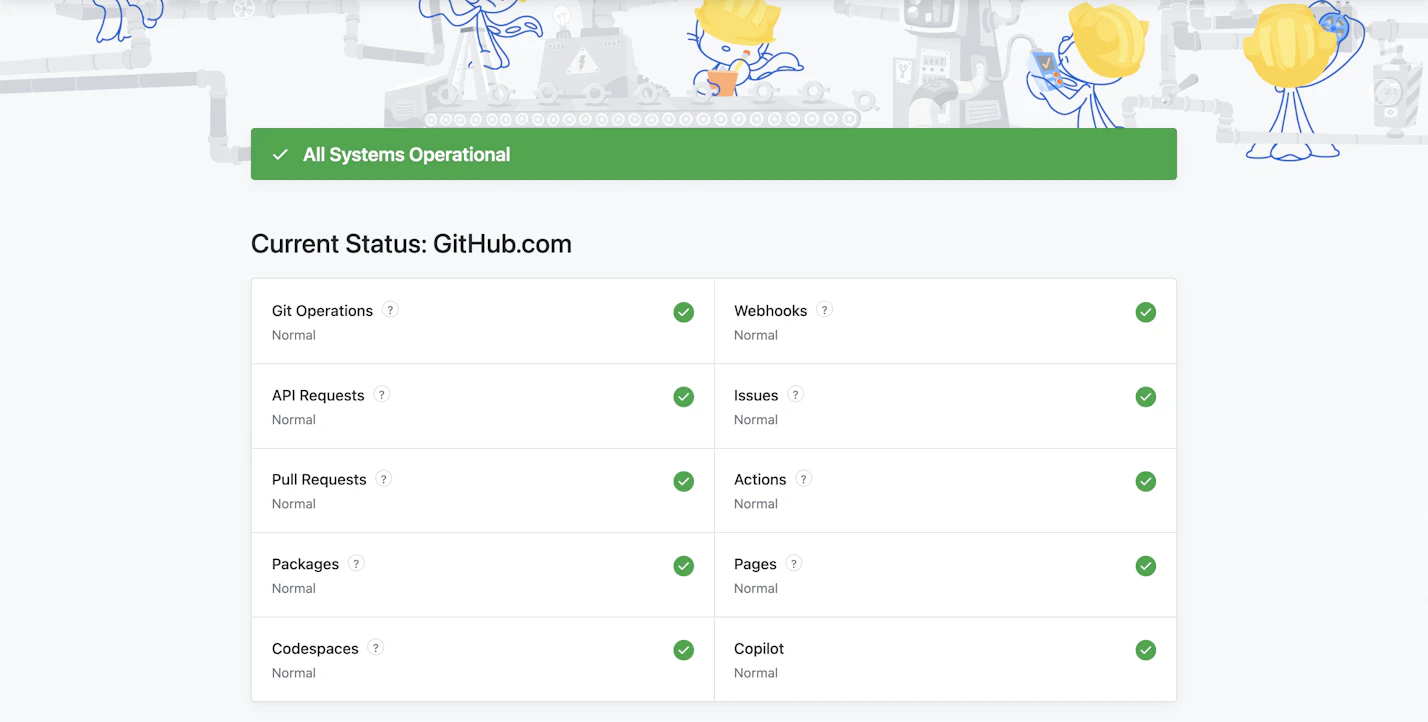Click the API Requests label
This screenshot has width=1428, height=722.
(318, 395)
